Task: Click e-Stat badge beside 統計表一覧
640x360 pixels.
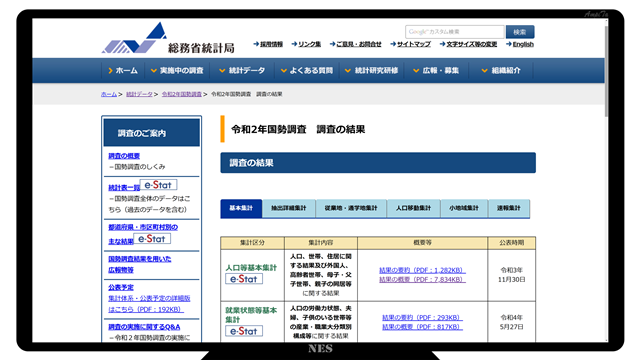Action: (x=158, y=185)
